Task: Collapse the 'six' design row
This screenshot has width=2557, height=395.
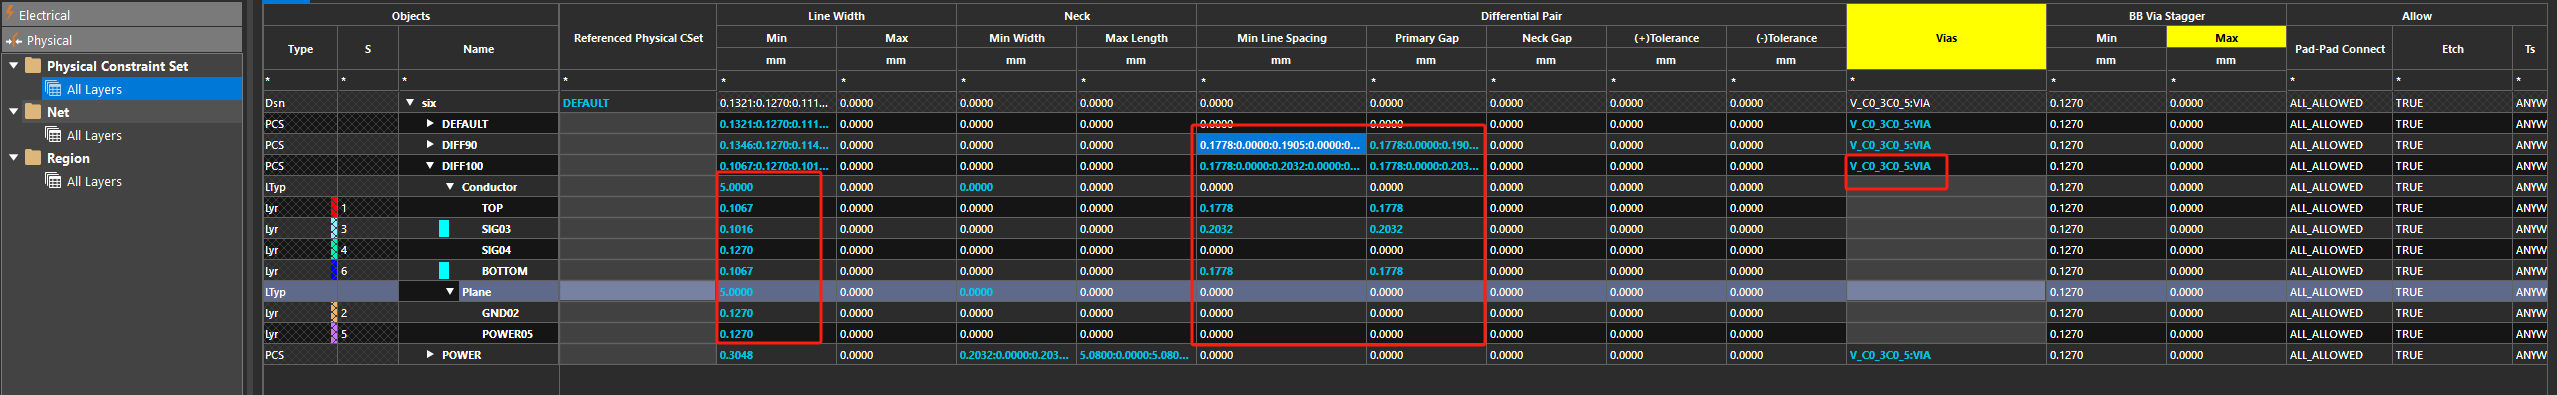Action: 410,102
